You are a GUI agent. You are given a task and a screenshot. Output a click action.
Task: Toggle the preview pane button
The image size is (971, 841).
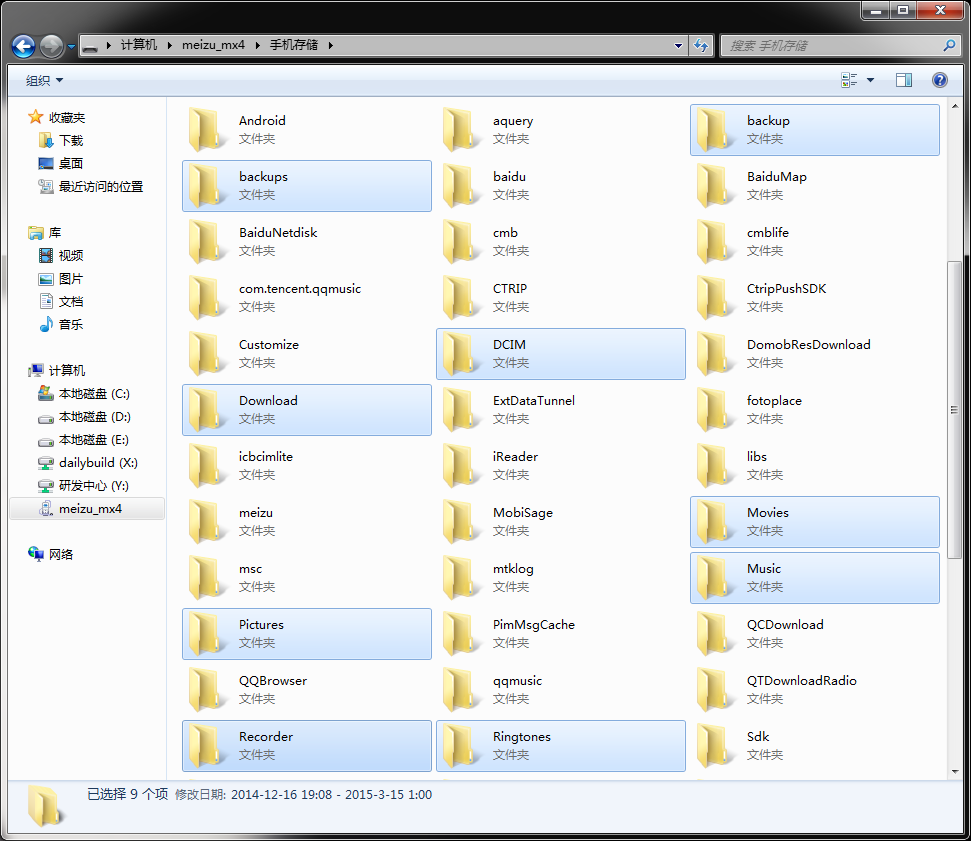tap(904, 80)
